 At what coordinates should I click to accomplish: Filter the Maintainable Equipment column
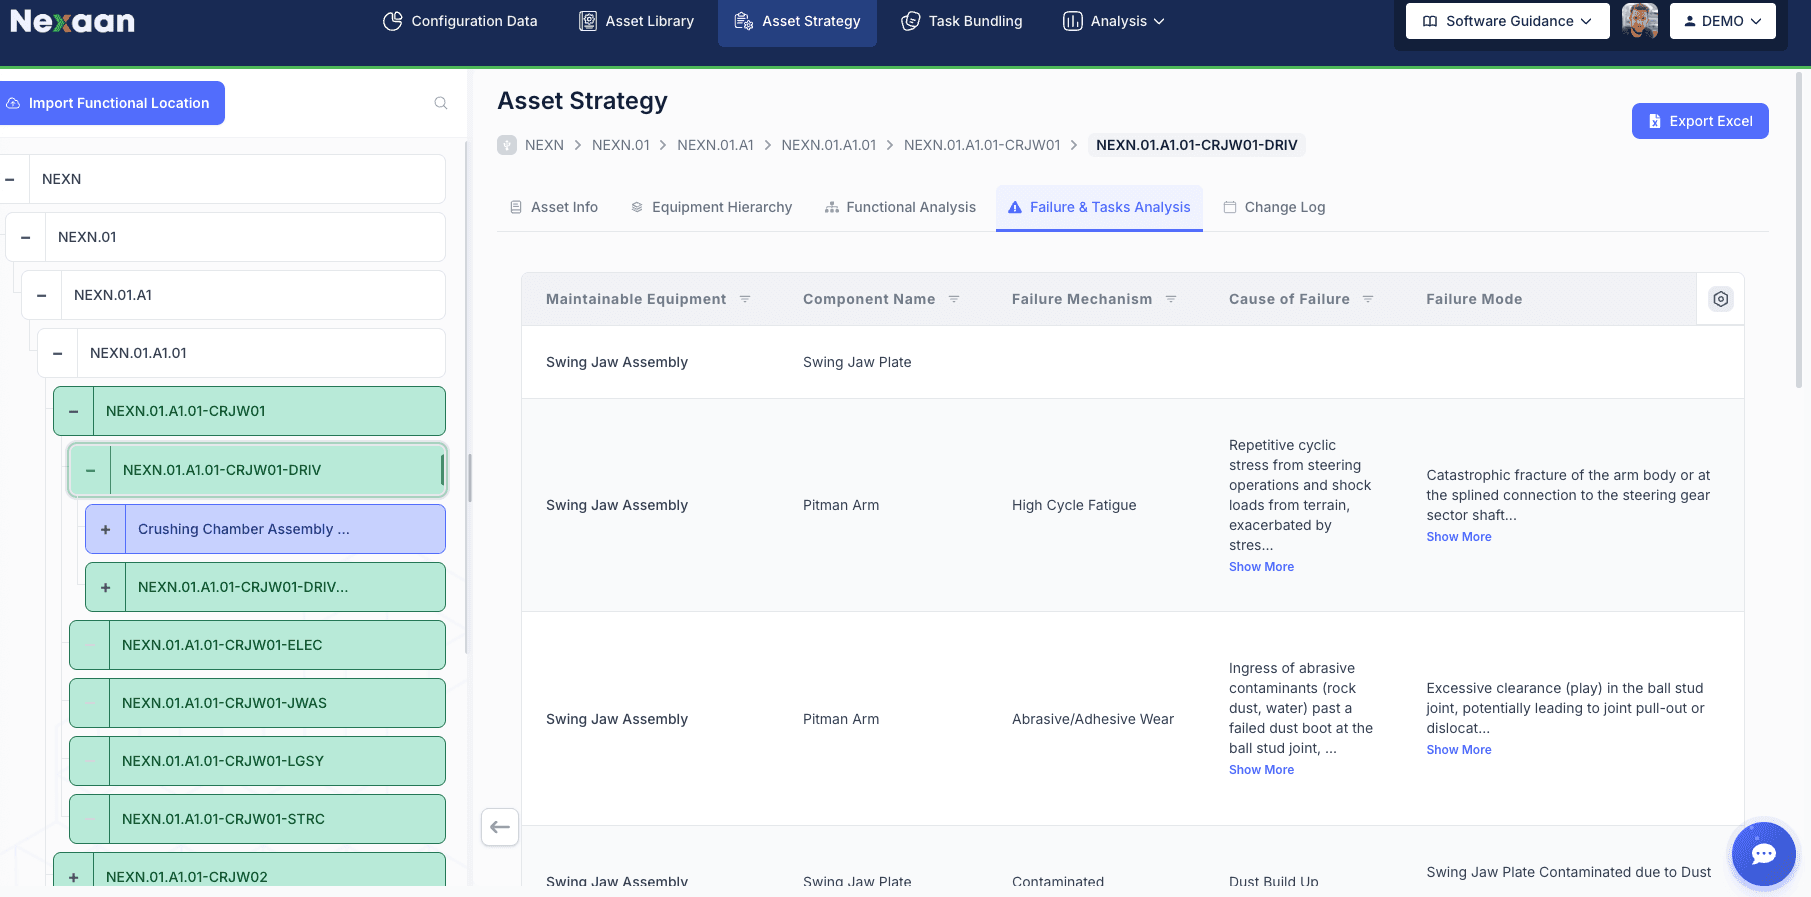tap(745, 299)
